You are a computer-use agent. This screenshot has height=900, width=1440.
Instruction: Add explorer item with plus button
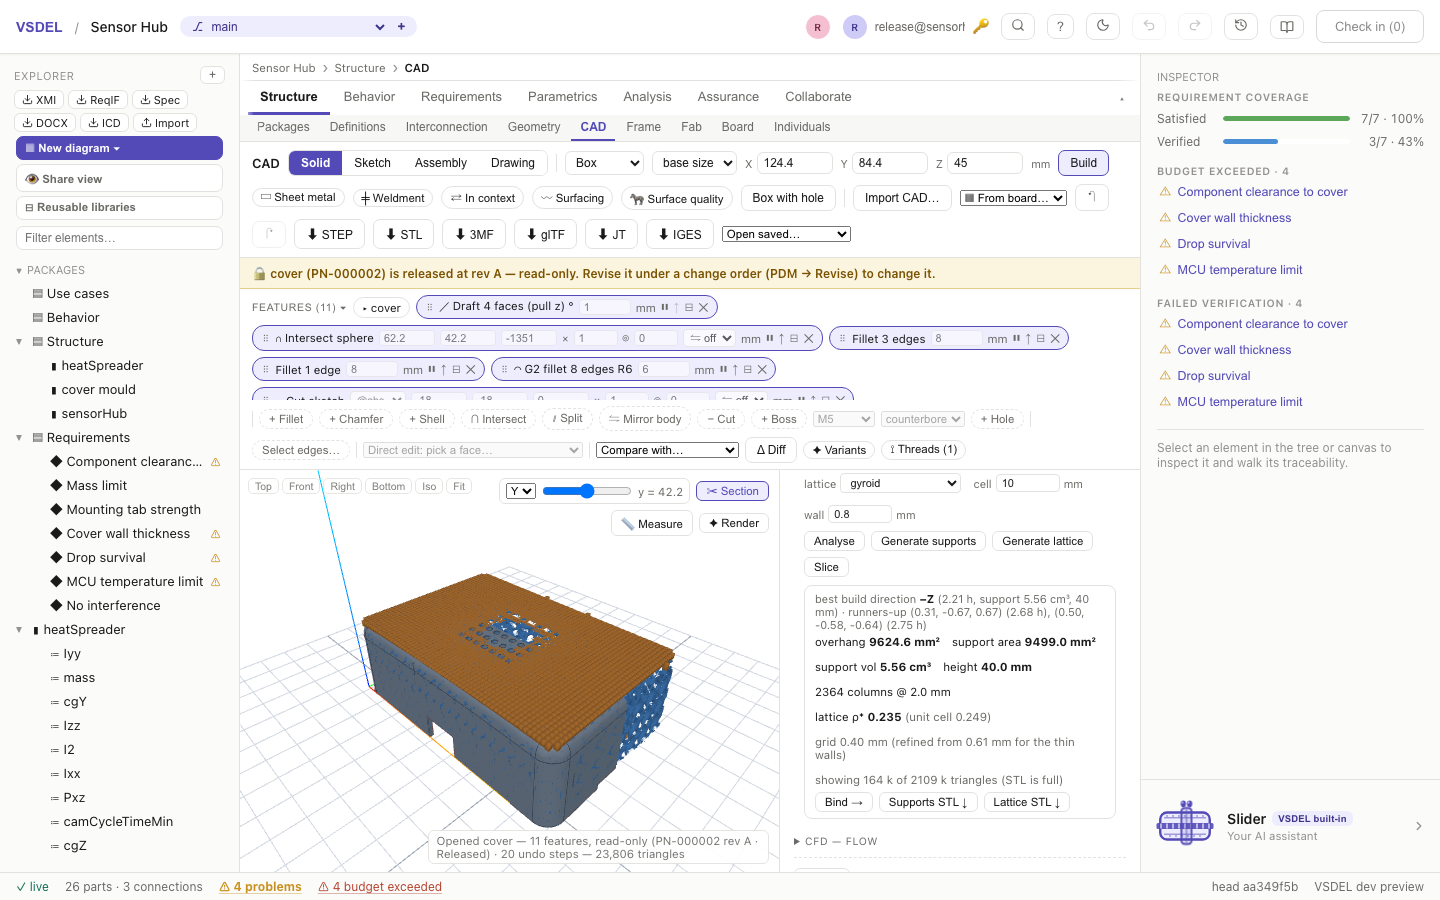212,75
